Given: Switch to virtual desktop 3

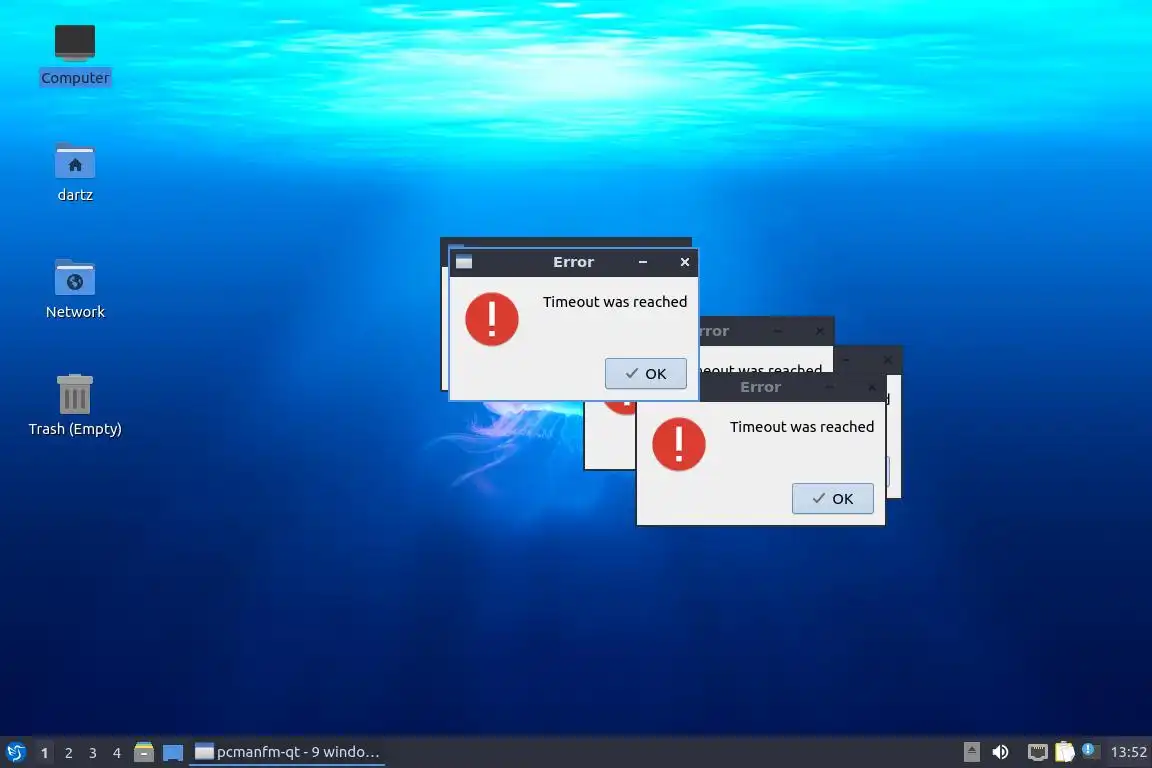Looking at the screenshot, I should (93, 753).
